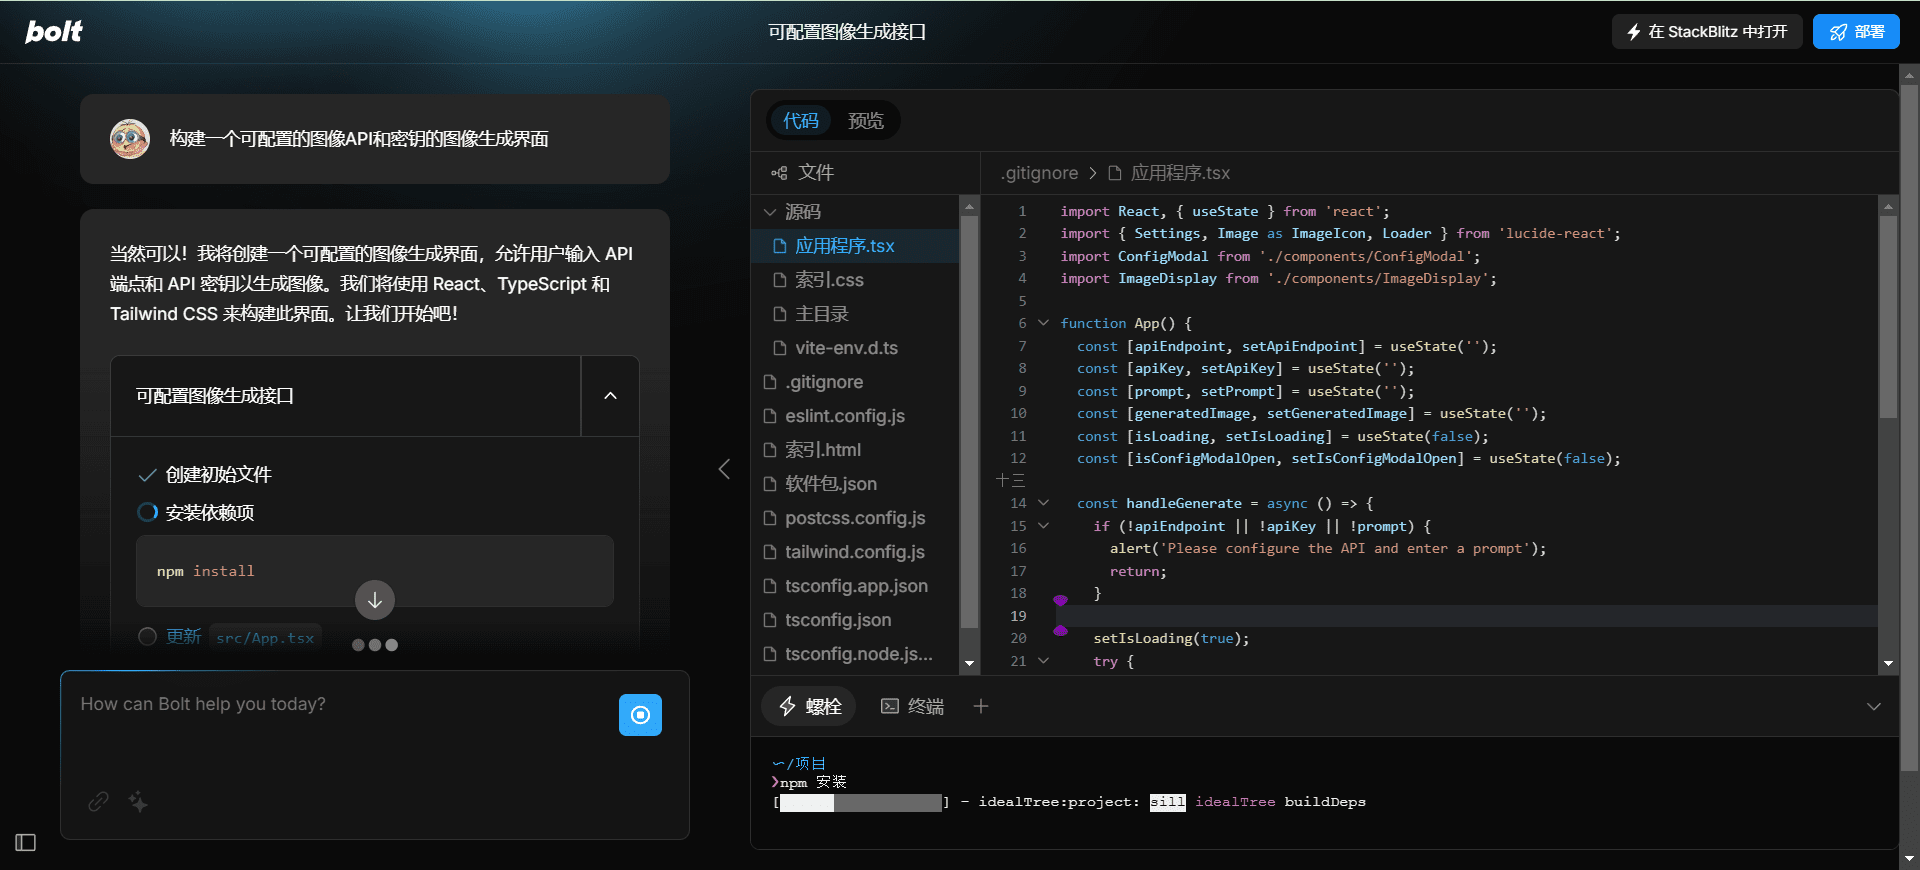
Task: Switch to the 代码 code tab
Action: (x=801, y=120)
